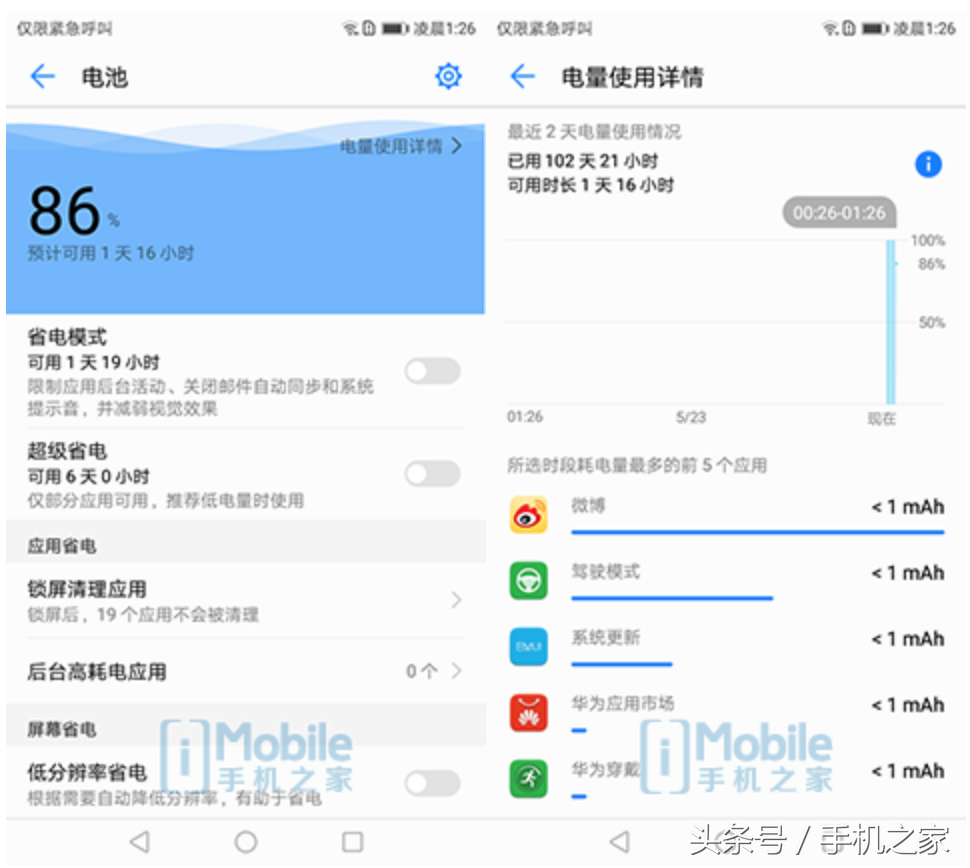970x868 pixels.
Task: Tap 可用 1 天 19 小时 text
Action: [93, 362]
